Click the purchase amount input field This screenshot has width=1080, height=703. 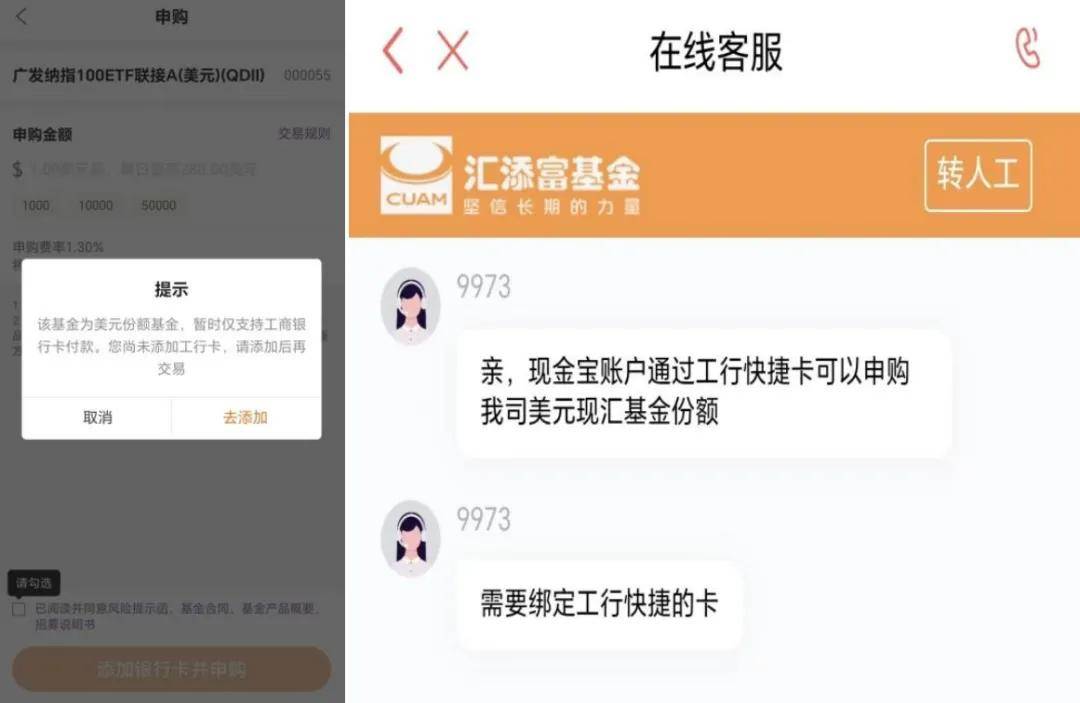172,169
